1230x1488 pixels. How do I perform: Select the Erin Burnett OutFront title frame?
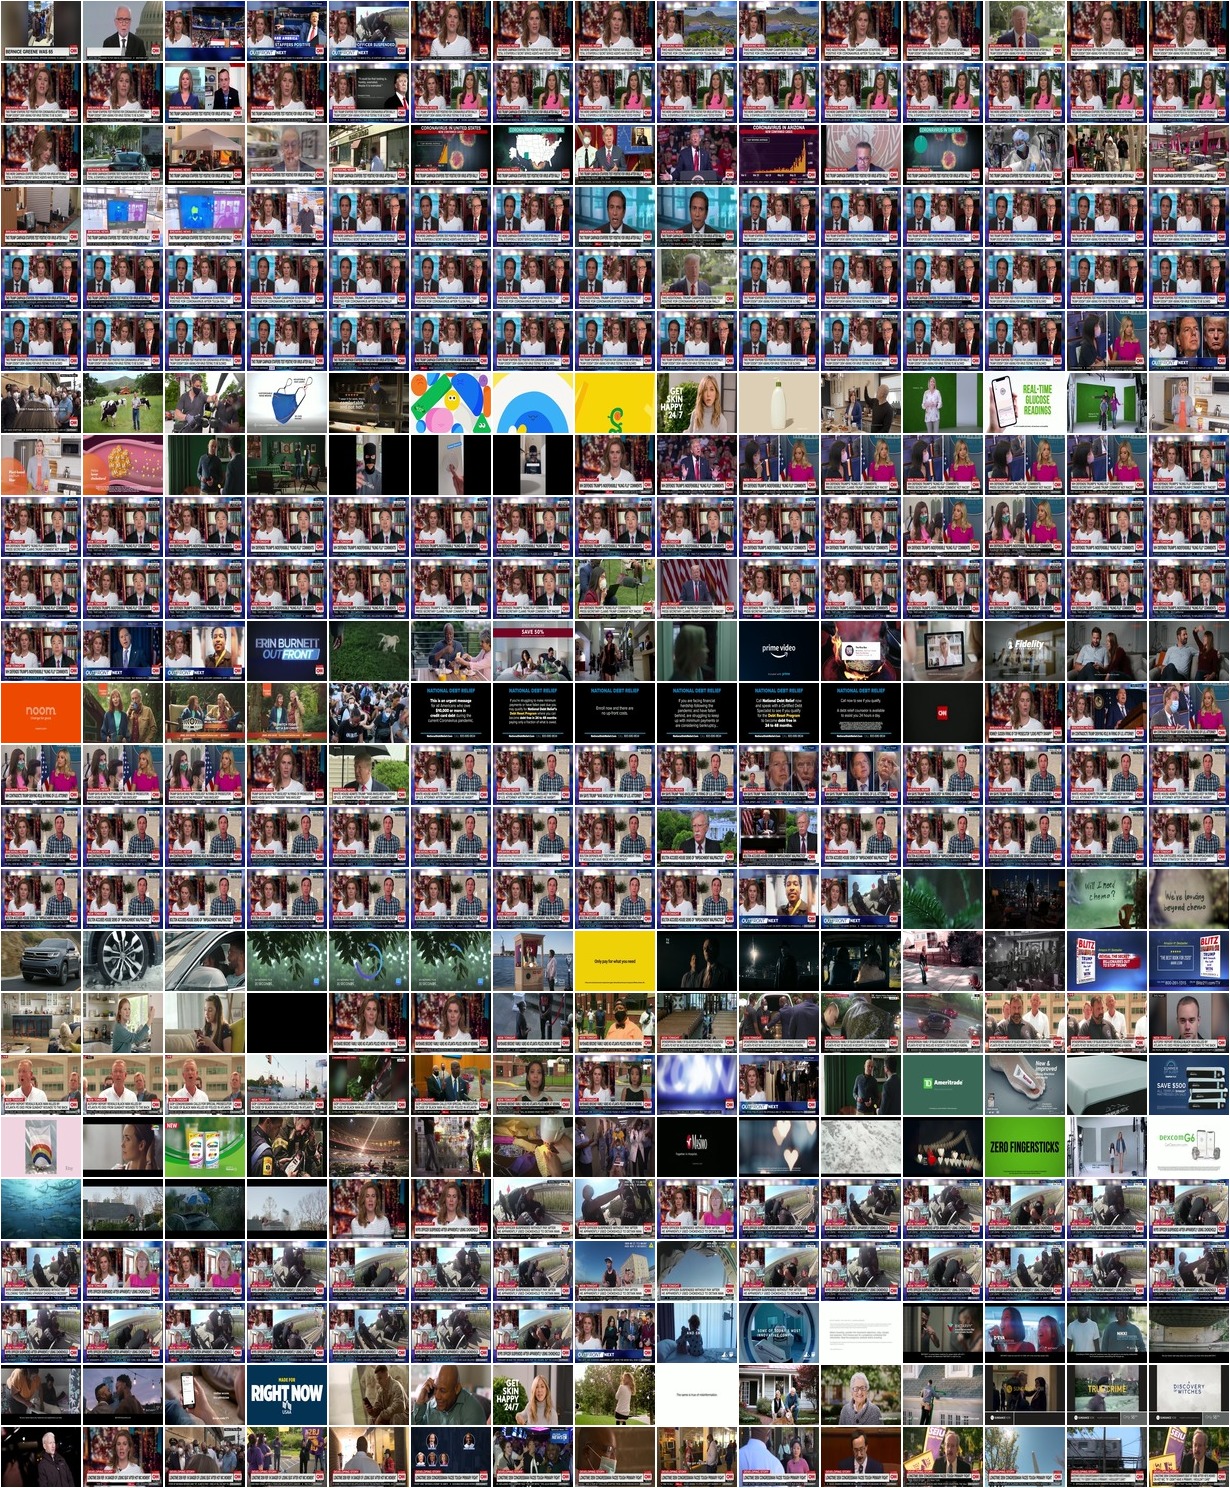[x=287, y=651]
